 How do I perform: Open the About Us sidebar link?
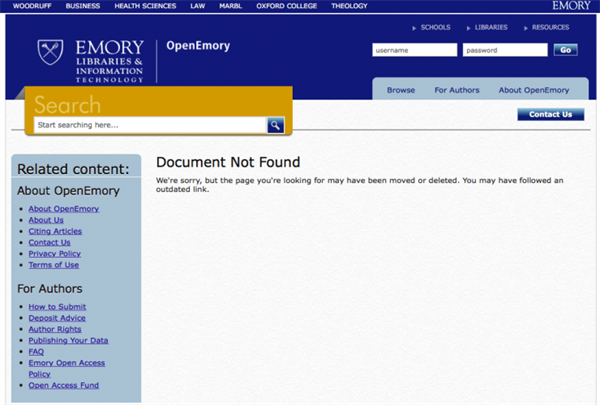(46, 220)
